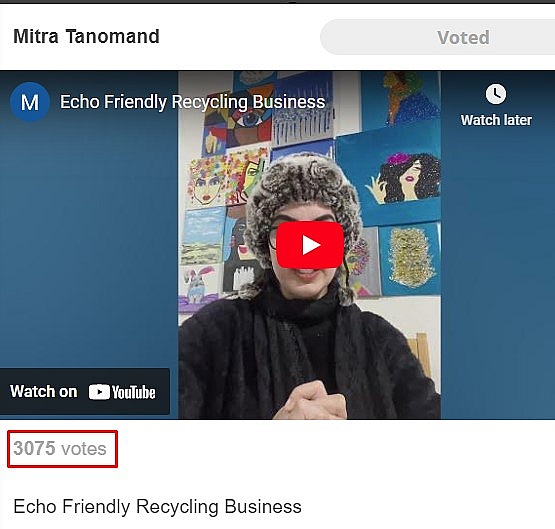The height and width of the screenshot is (529, 555).
Task: Click the greyed Voted button
Action: 437,37
